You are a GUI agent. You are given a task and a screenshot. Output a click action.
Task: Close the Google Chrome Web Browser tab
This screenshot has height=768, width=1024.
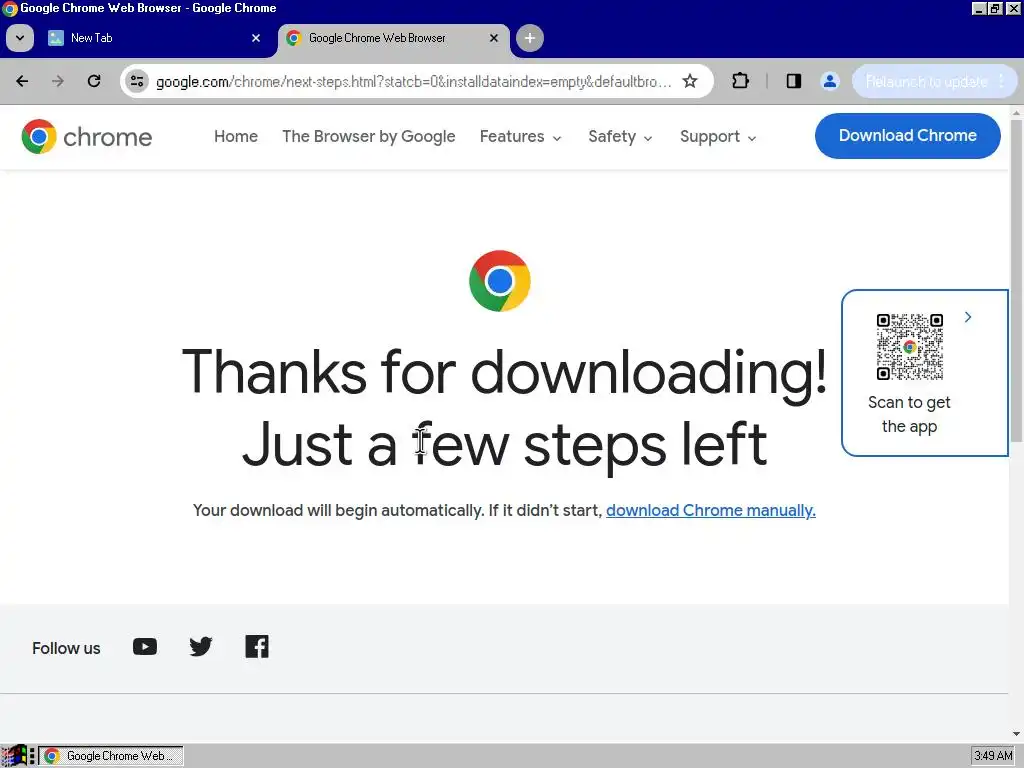[x=494, y=38]
